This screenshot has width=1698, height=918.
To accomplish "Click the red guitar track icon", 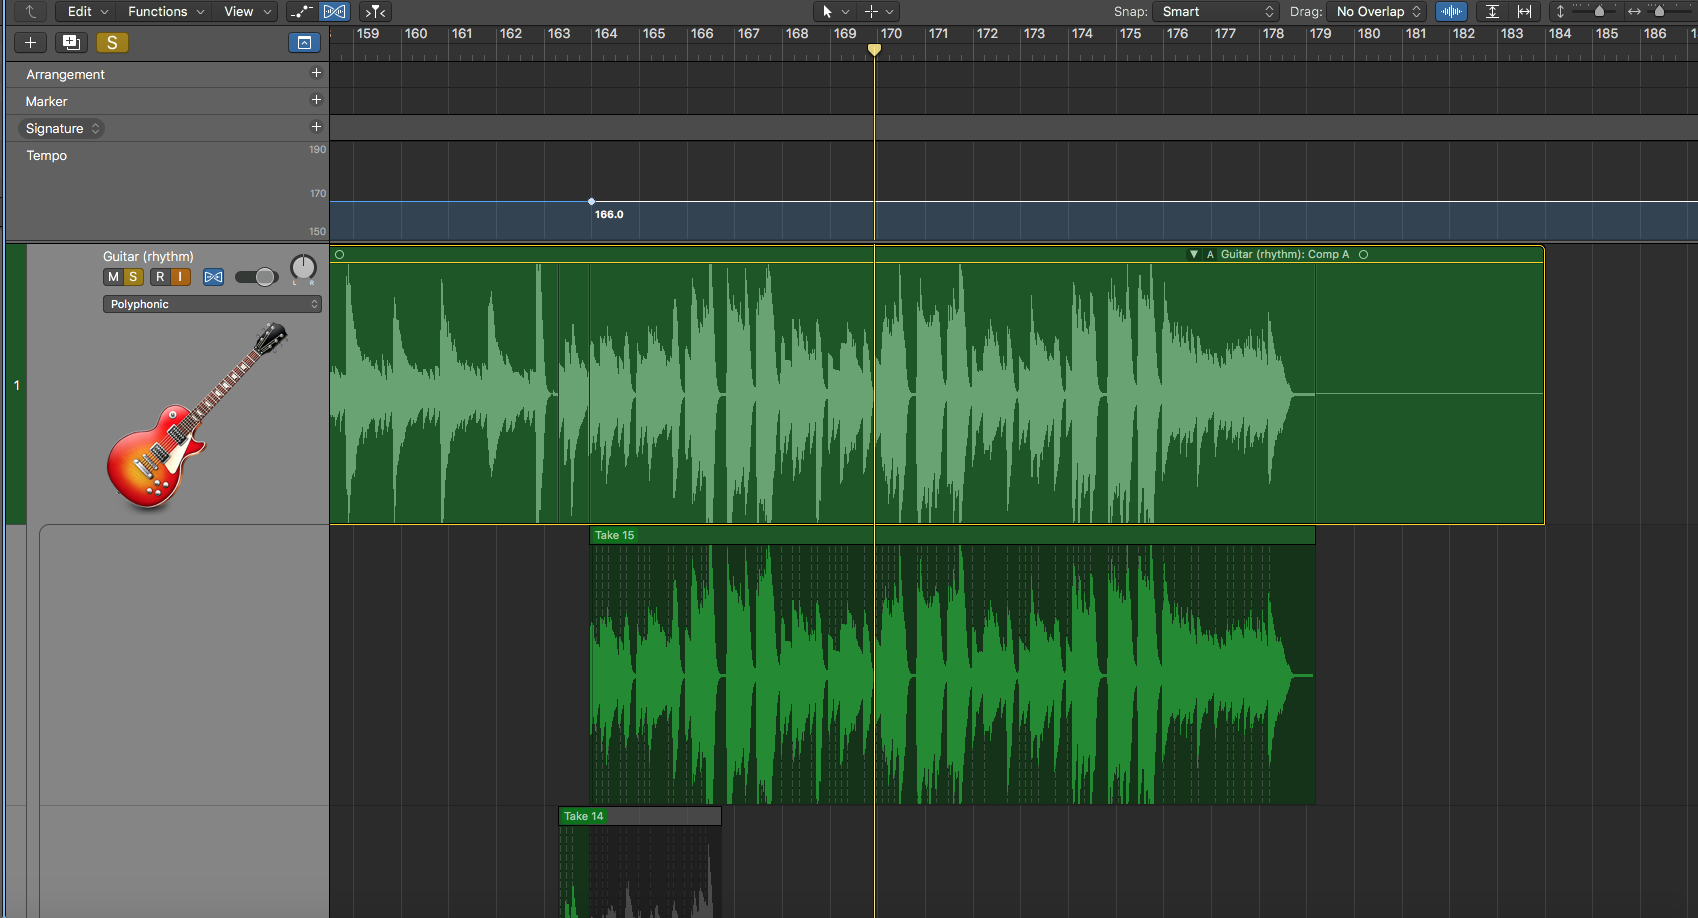I will click(197, 414).
